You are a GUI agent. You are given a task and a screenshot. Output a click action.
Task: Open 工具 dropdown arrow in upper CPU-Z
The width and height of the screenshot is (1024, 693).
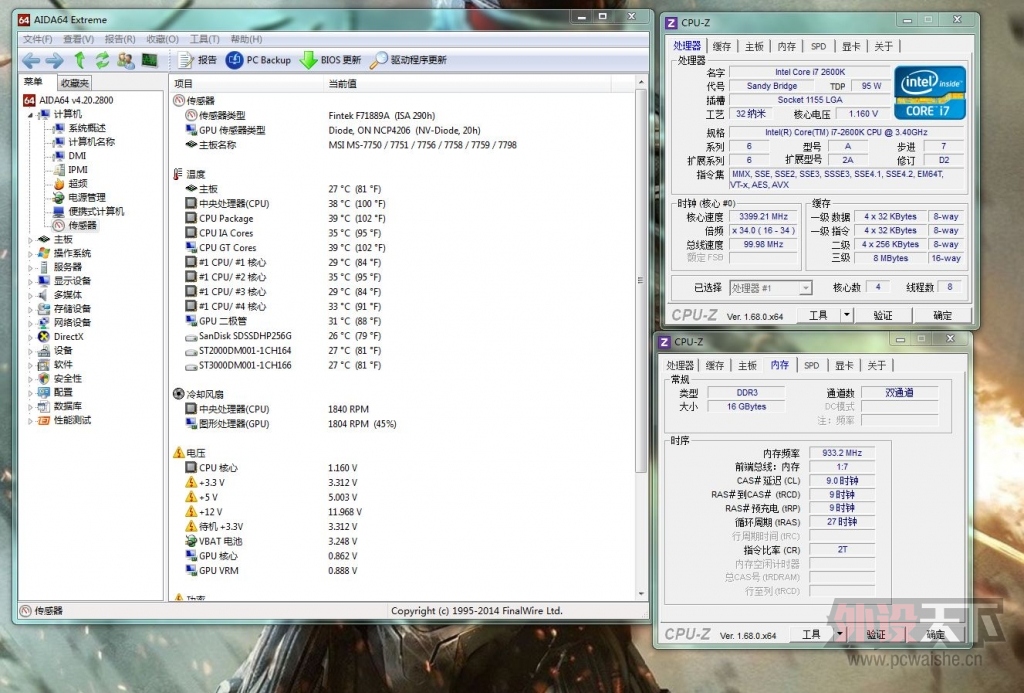846,315
